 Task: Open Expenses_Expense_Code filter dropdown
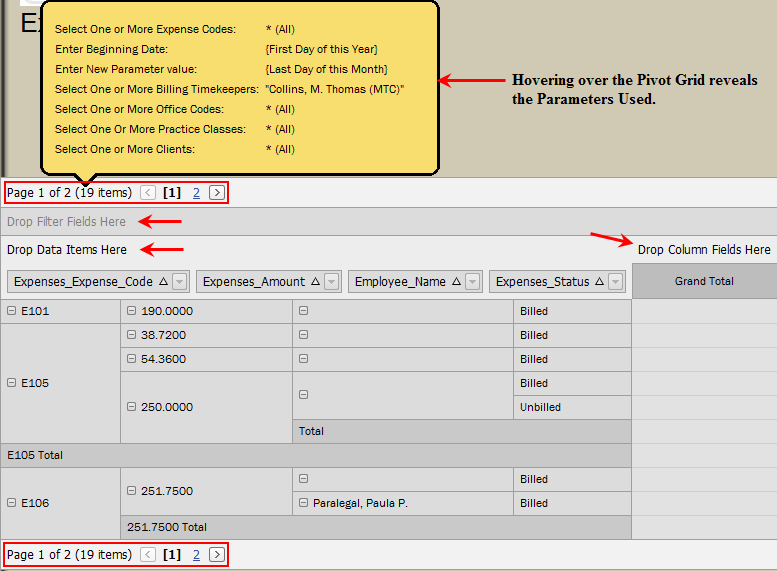[x=180, y=282]
